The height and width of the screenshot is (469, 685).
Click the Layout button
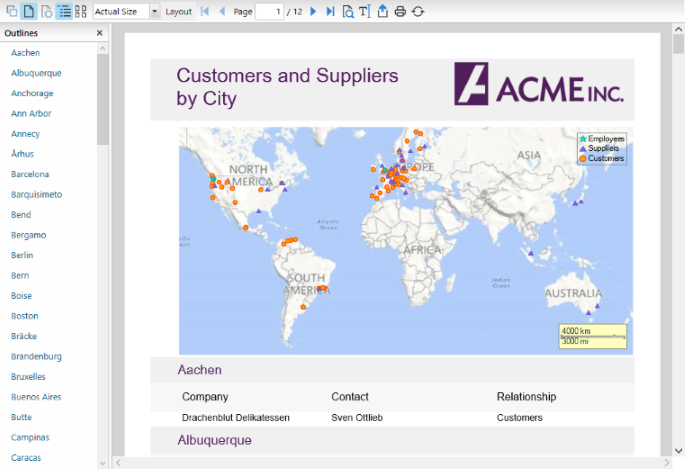(179, 11)
